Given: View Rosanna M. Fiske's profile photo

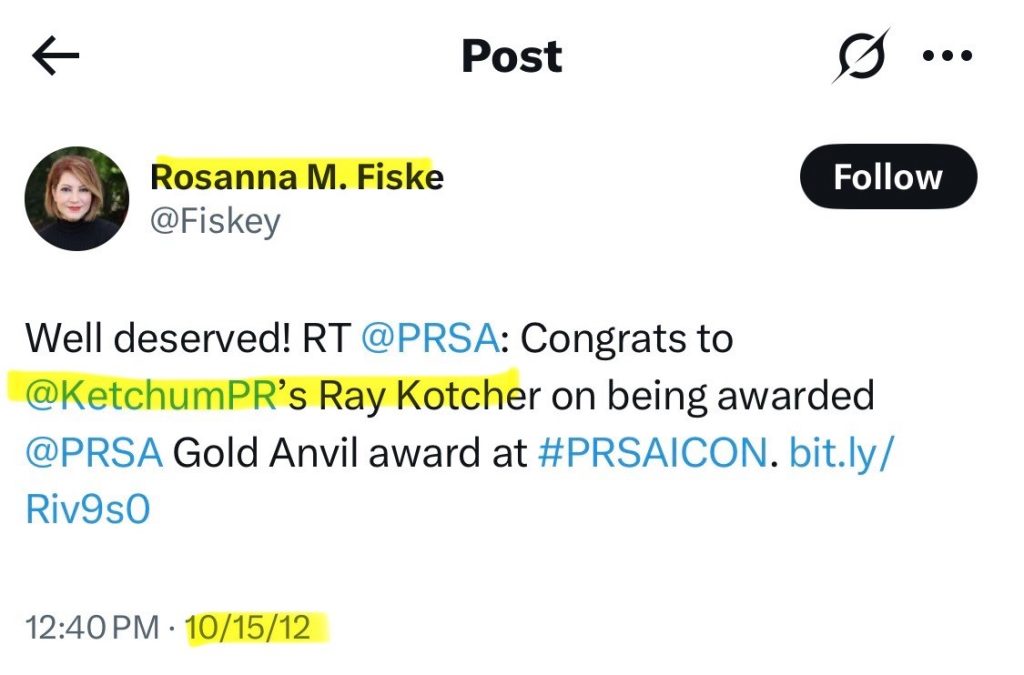Looking at the screenshot, I should [76, 198].
